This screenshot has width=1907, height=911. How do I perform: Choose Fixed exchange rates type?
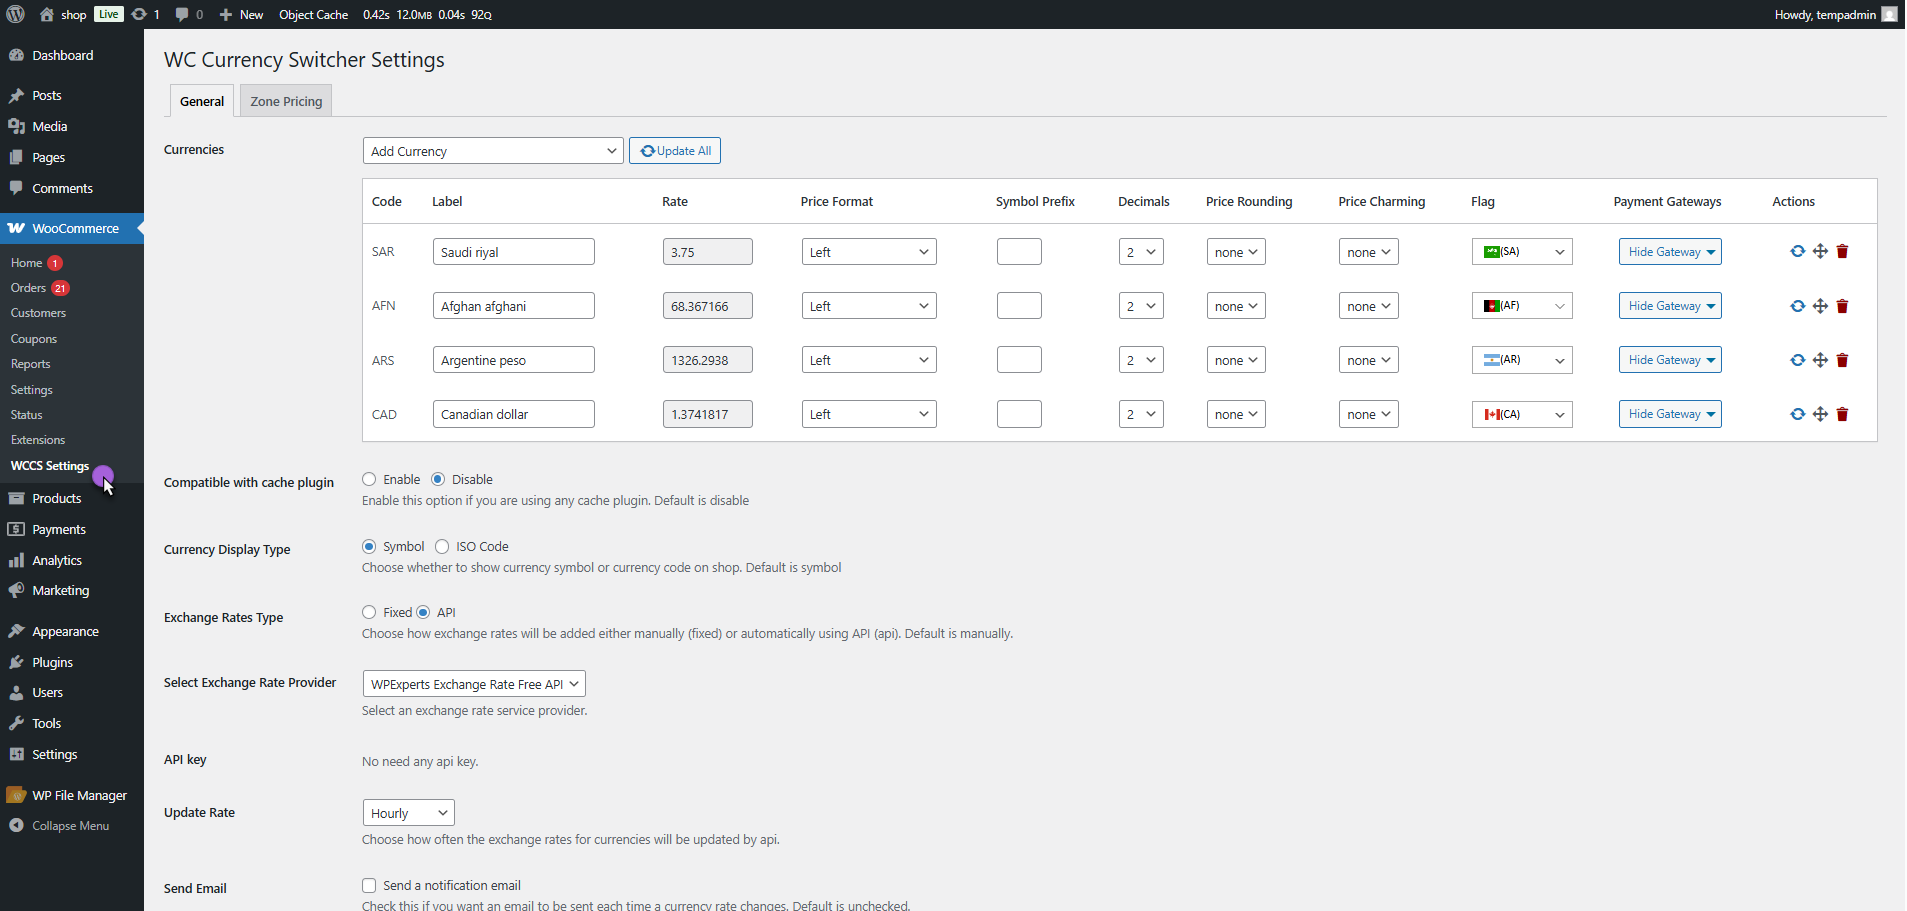369,612
